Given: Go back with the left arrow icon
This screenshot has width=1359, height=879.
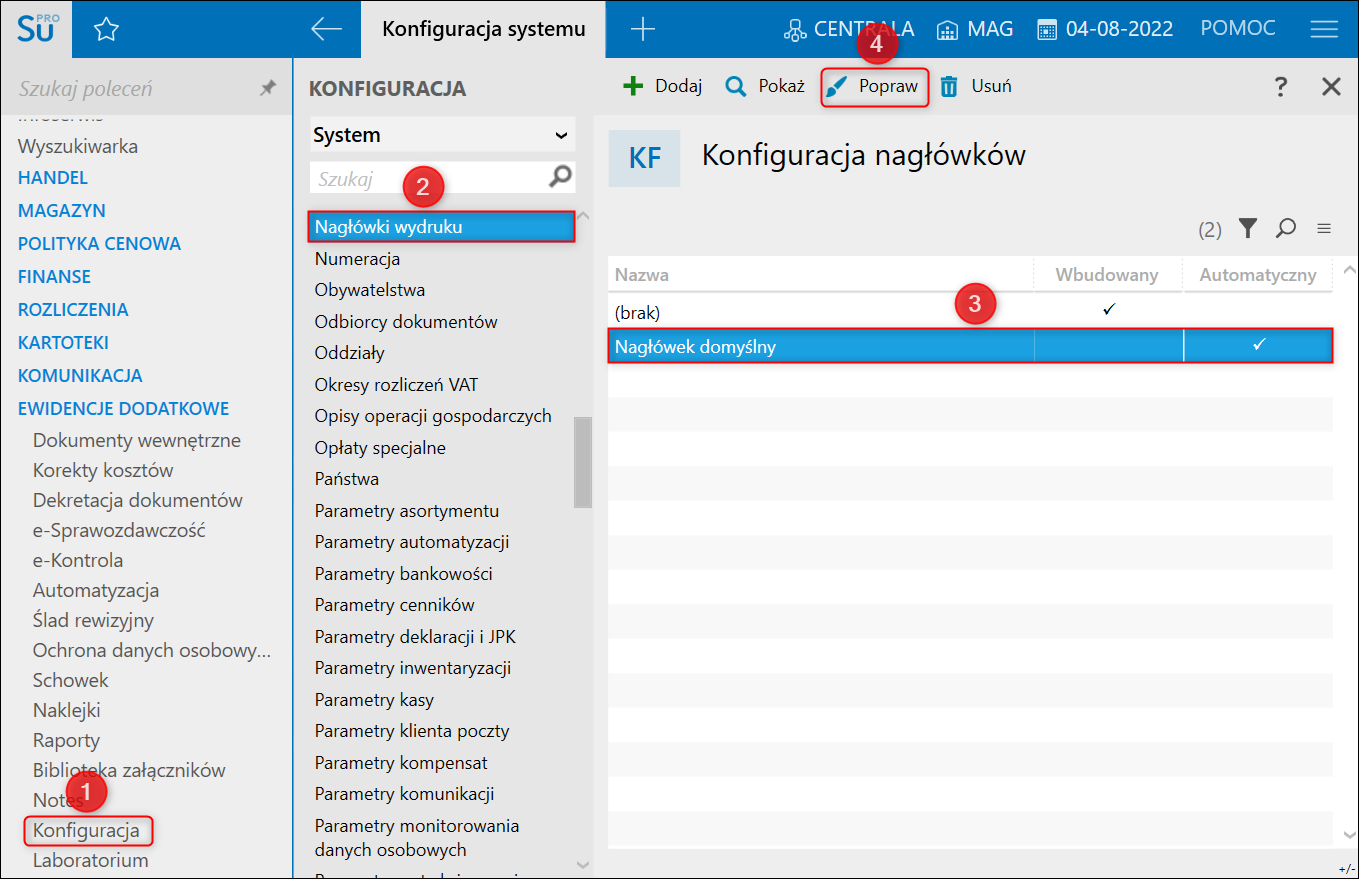Looking at the screenshot, I should click(x=326, y=29).
